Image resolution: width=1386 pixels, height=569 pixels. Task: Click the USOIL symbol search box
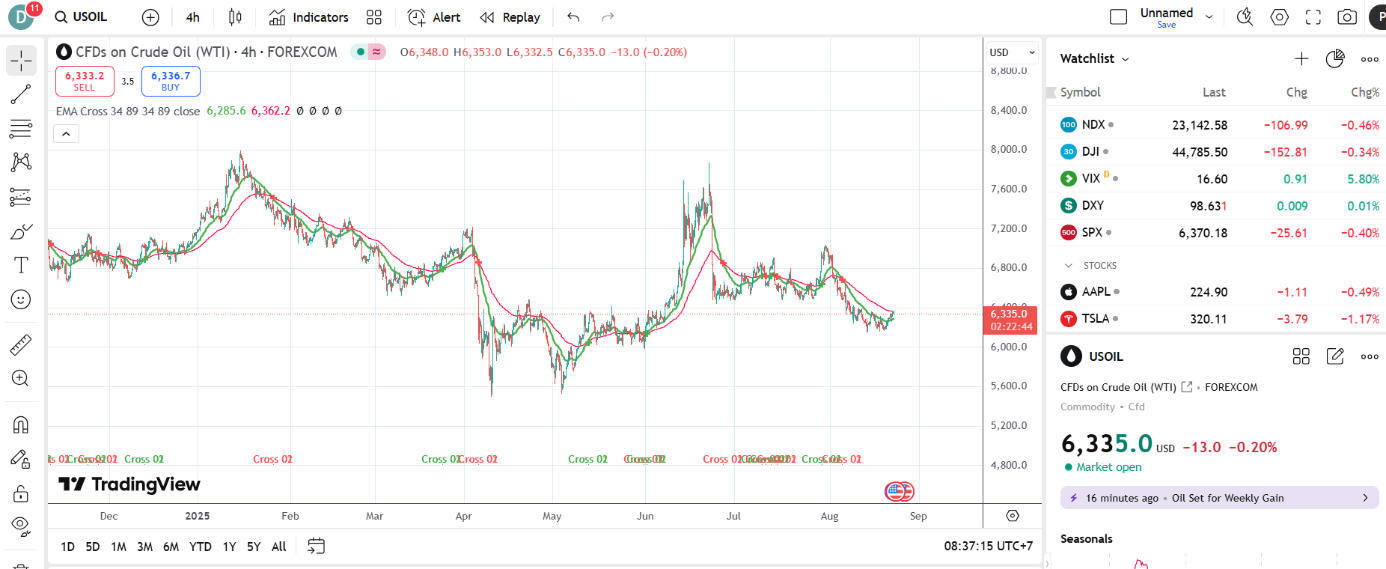[82, 17]
